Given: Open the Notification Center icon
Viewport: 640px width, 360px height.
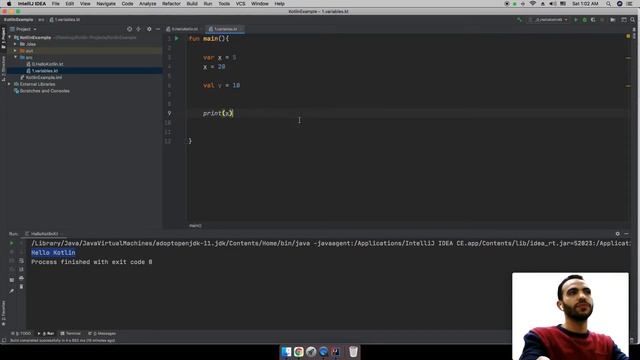Looking at the screenshot, I should coord(630,4).
